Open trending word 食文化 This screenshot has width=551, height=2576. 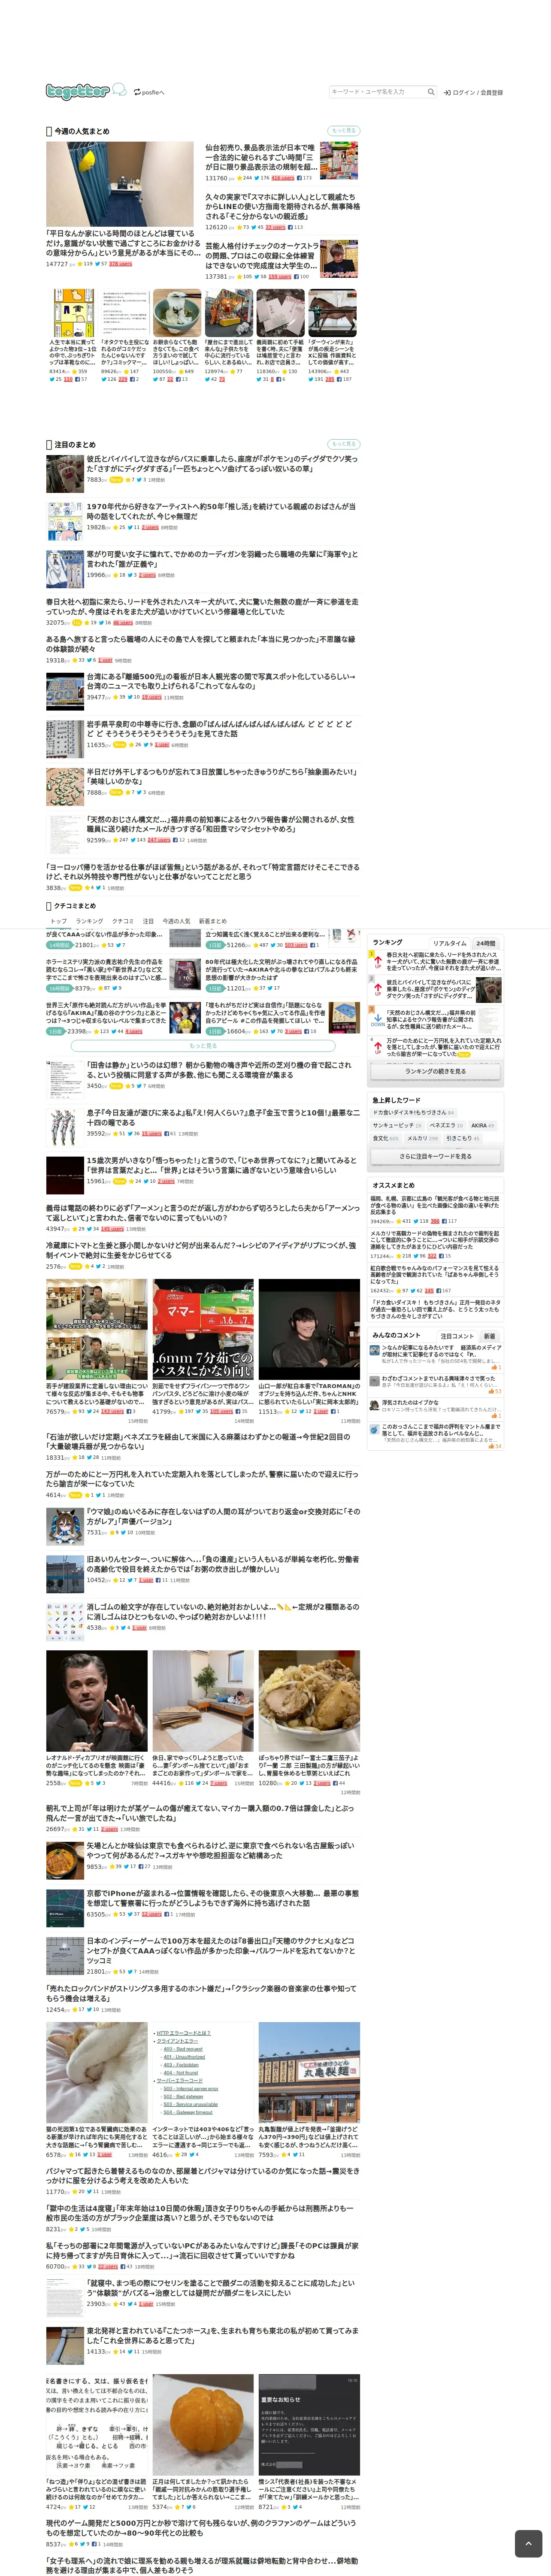coord(385,1138)
